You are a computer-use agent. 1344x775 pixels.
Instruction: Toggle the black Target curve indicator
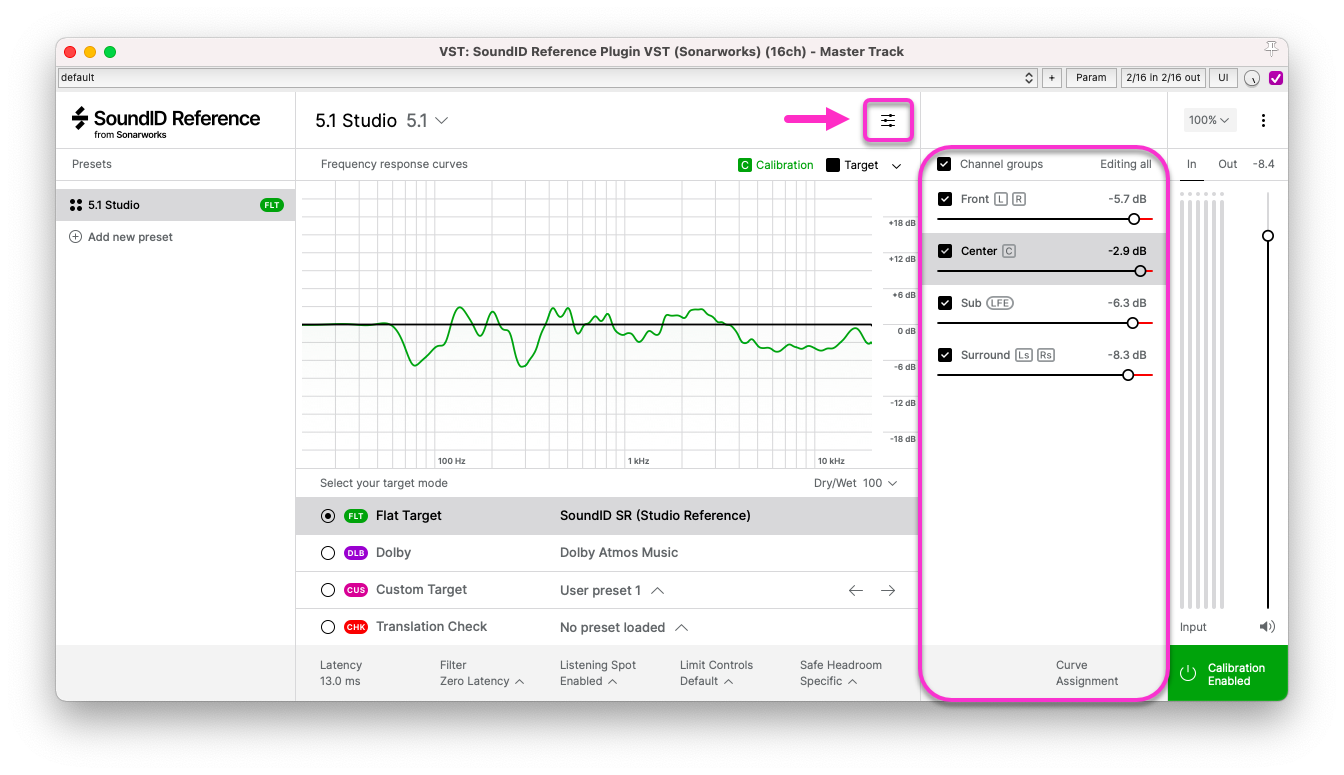(x=833, y=165)
